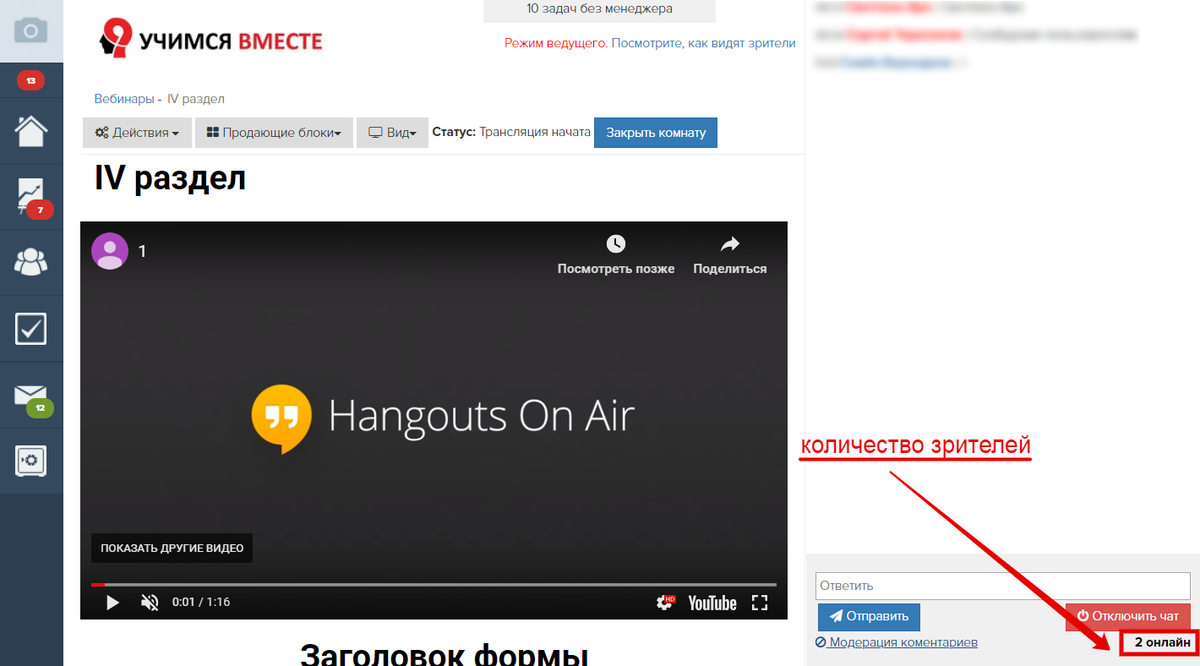This screenshot has height=666, width=1200.
Task: Open the checkbox tasks sidebar icon
Action: click(x=31, y=328)
